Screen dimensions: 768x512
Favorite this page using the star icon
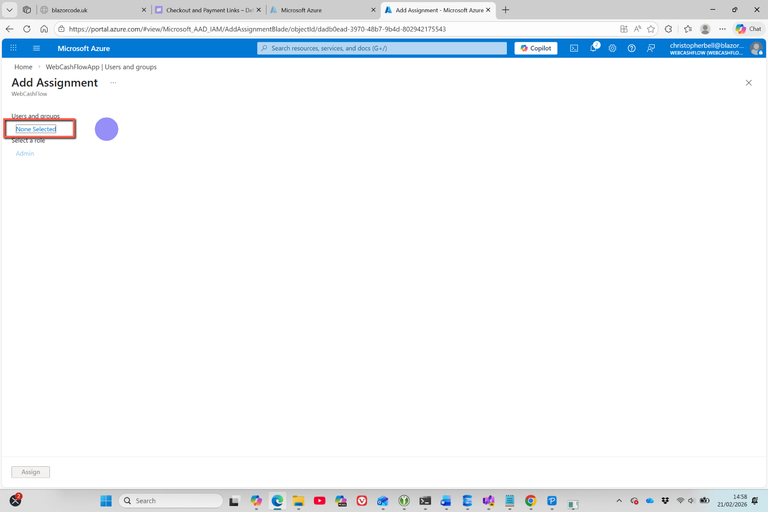pos(651,29)
